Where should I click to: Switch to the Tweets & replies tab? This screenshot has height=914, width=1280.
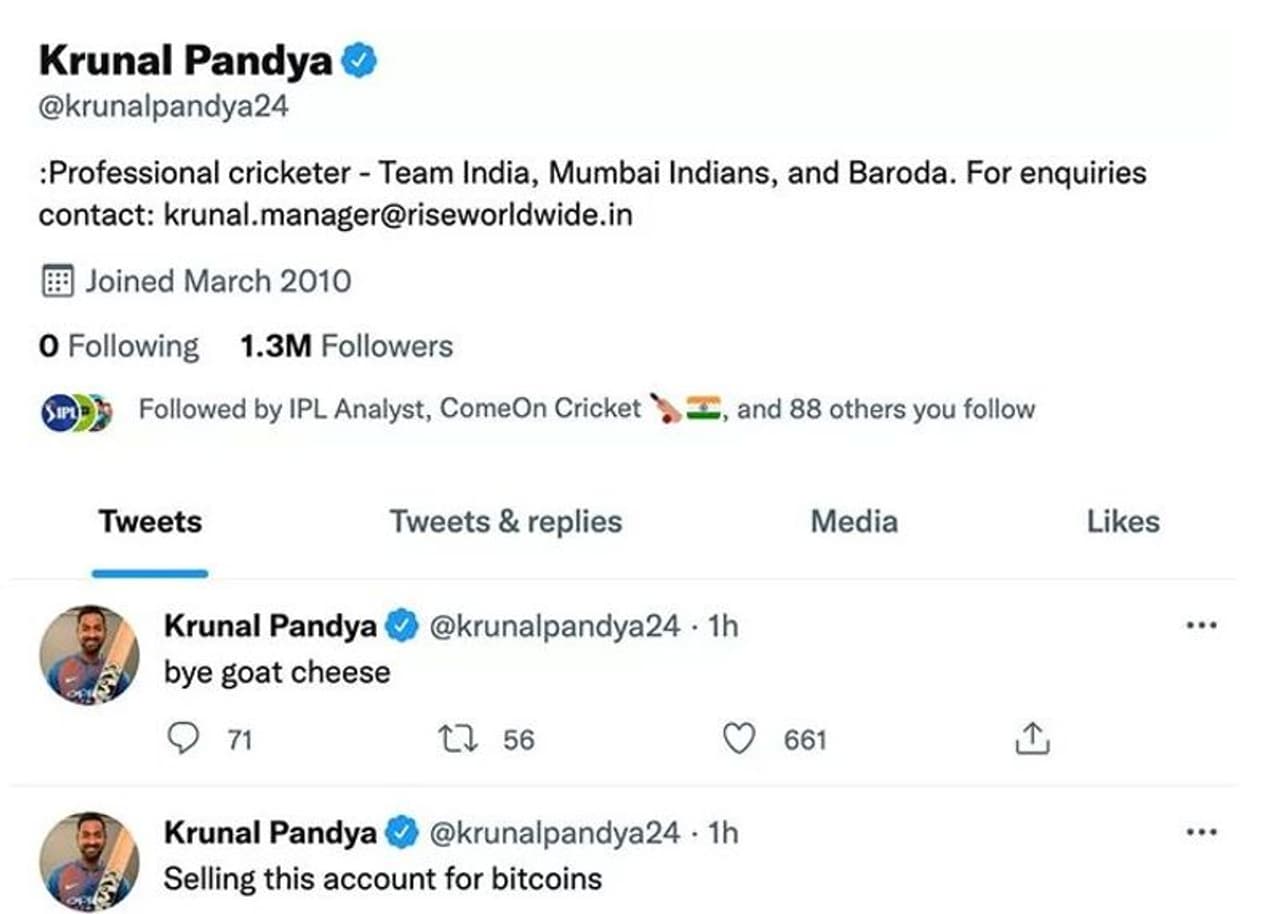click(x=505, y=522)
